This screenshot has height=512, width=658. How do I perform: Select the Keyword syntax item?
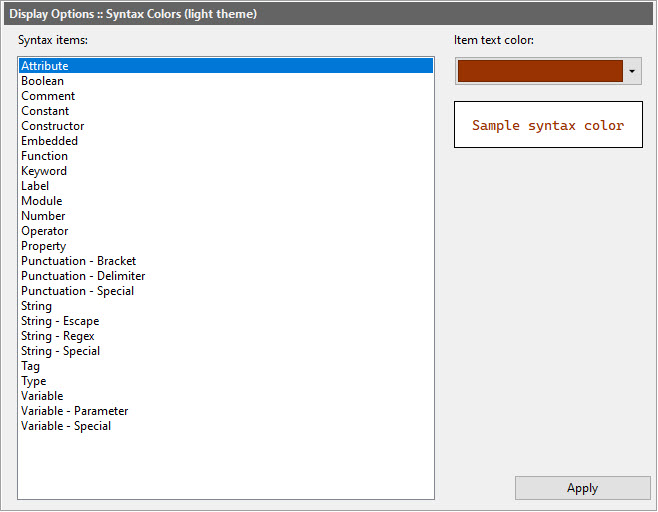click(226, 171)
